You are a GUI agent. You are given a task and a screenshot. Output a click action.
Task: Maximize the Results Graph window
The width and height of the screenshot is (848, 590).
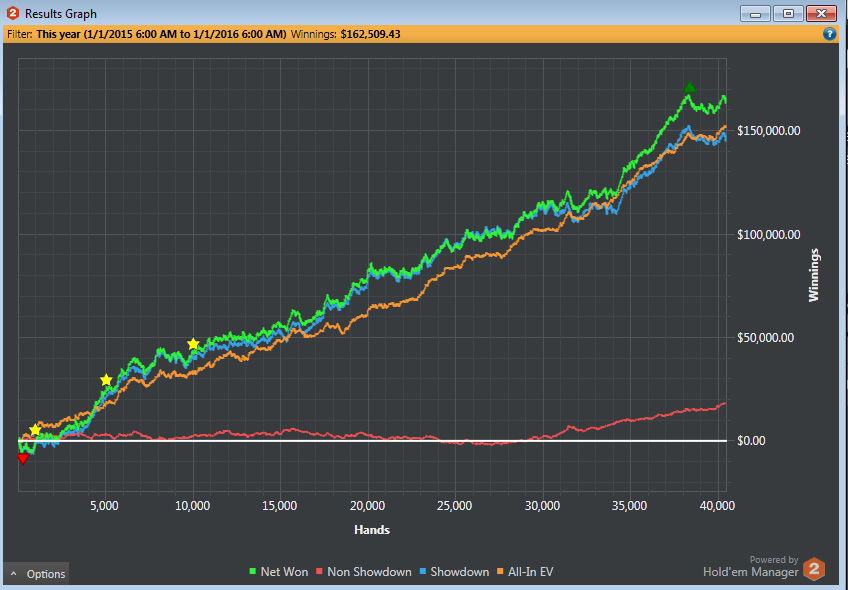click(787, 14)
